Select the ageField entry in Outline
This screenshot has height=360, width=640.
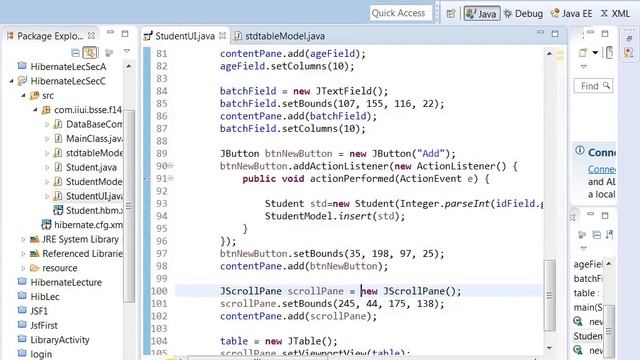[x=588, y=264]
